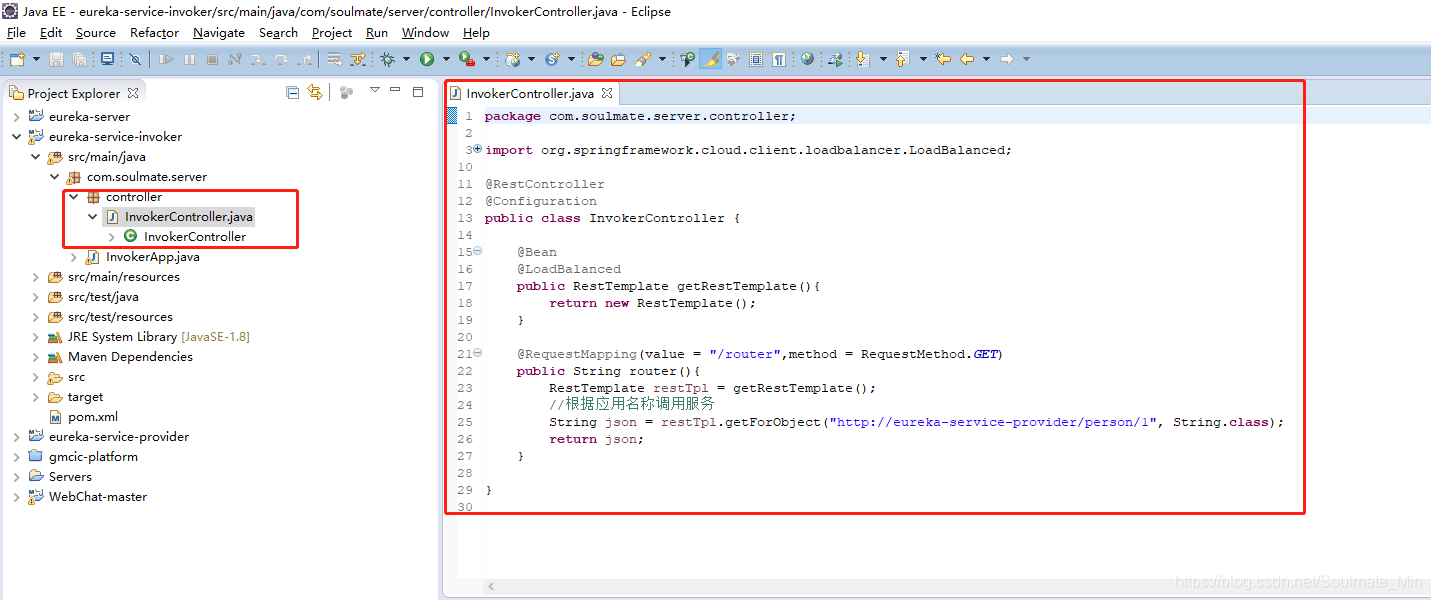Open the Navigate menu
Image resolution: width=1431 pixels, height=600 pixels.
coord(219,33)
